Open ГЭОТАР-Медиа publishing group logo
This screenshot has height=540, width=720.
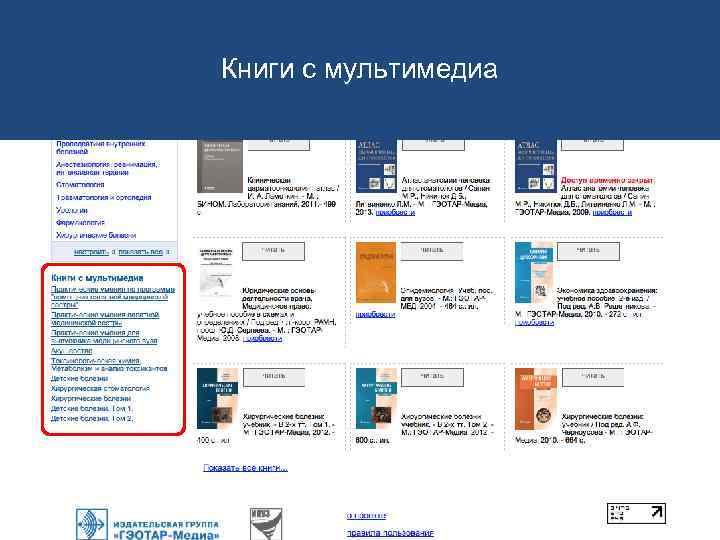[x=147, y=524]
